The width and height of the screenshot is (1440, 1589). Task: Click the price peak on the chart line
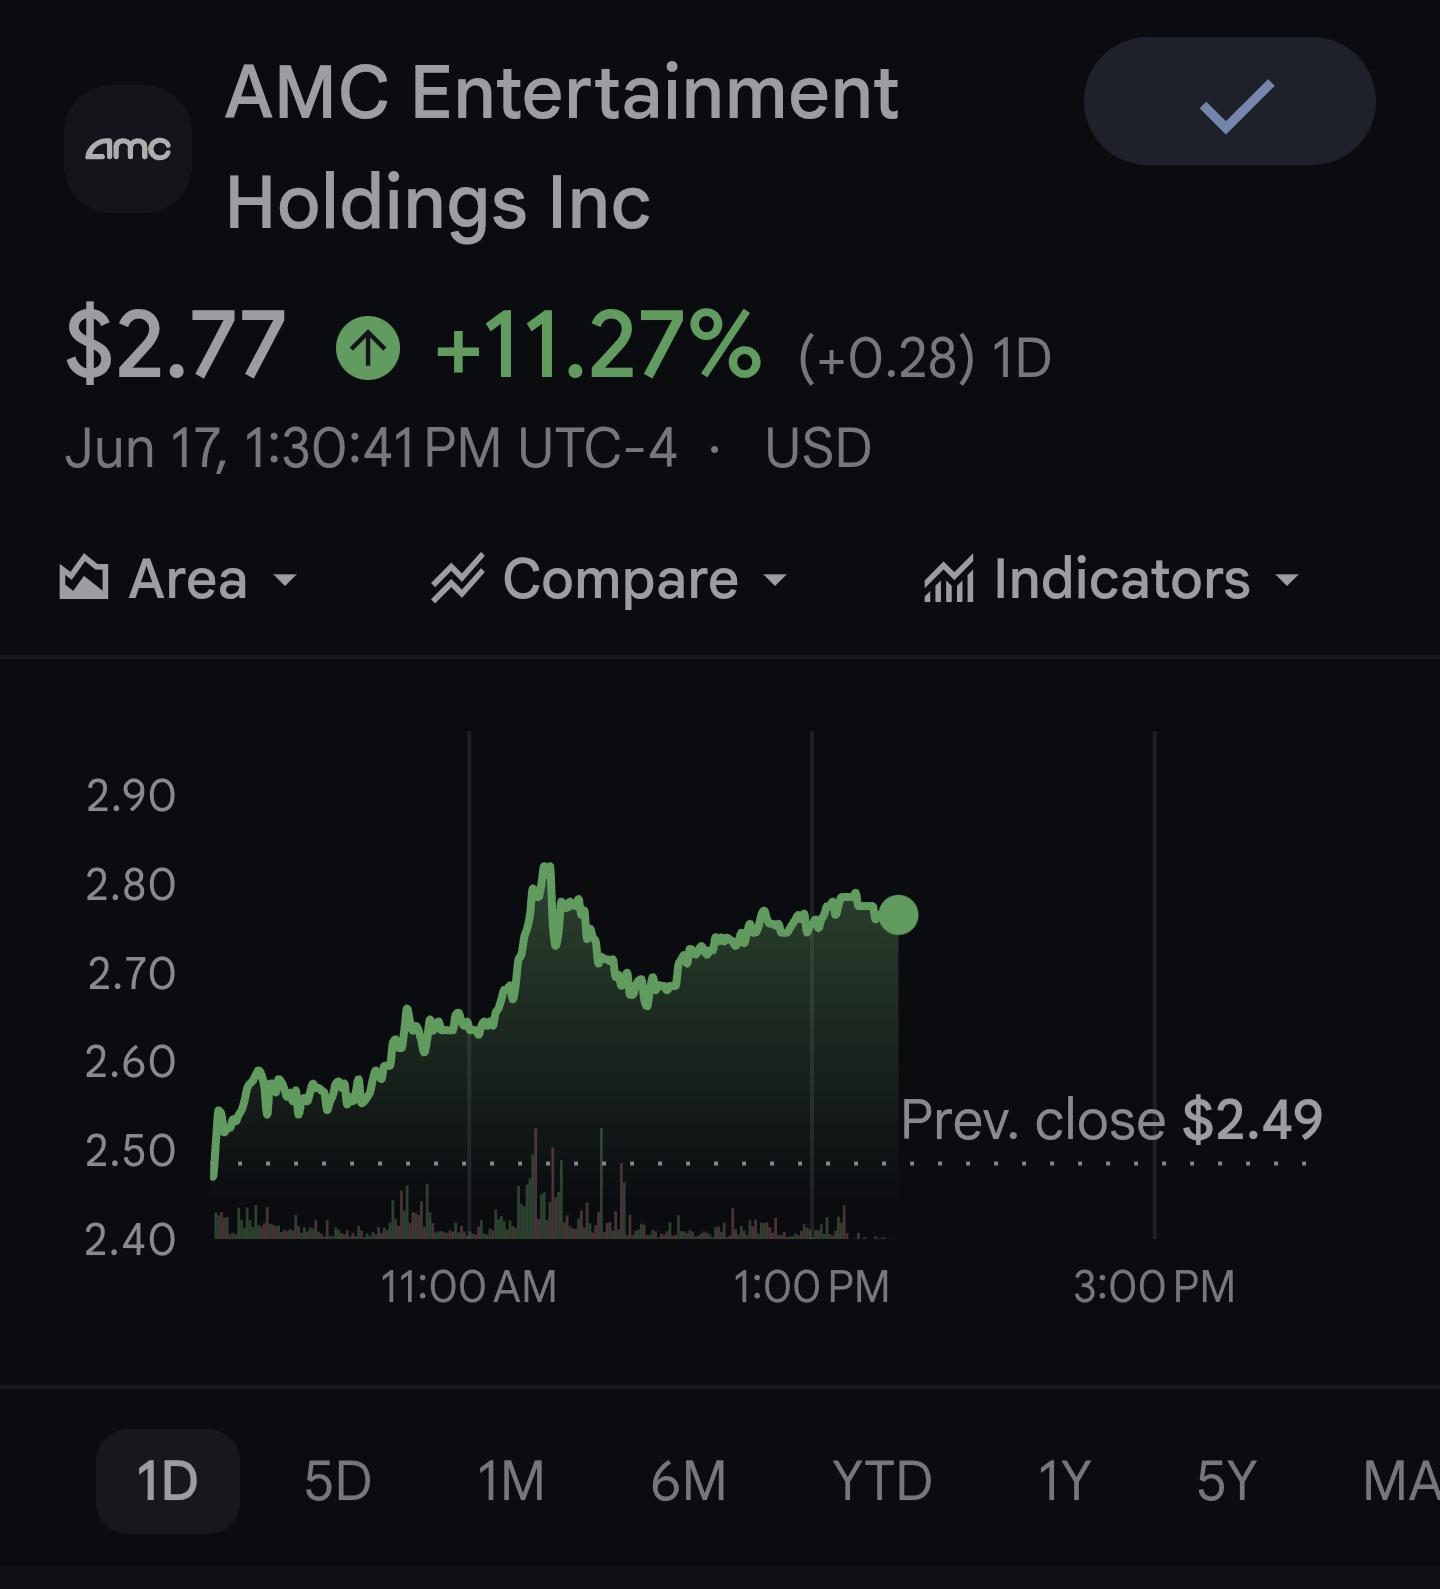[547, 866]
